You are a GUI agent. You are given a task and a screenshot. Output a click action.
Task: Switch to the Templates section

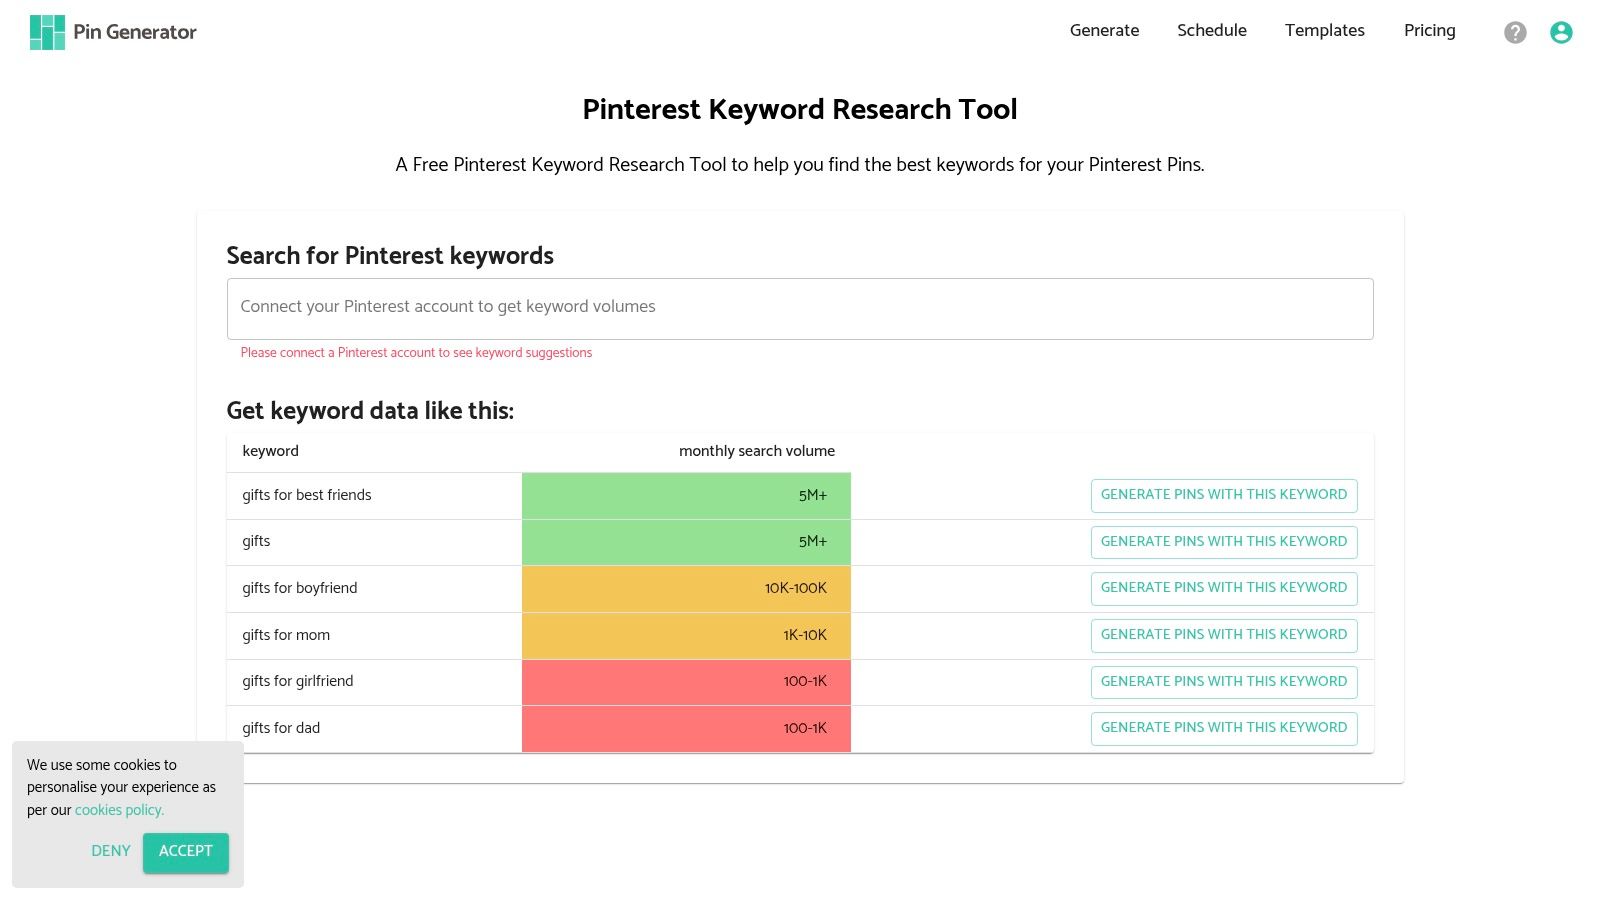click(1325, 31)
